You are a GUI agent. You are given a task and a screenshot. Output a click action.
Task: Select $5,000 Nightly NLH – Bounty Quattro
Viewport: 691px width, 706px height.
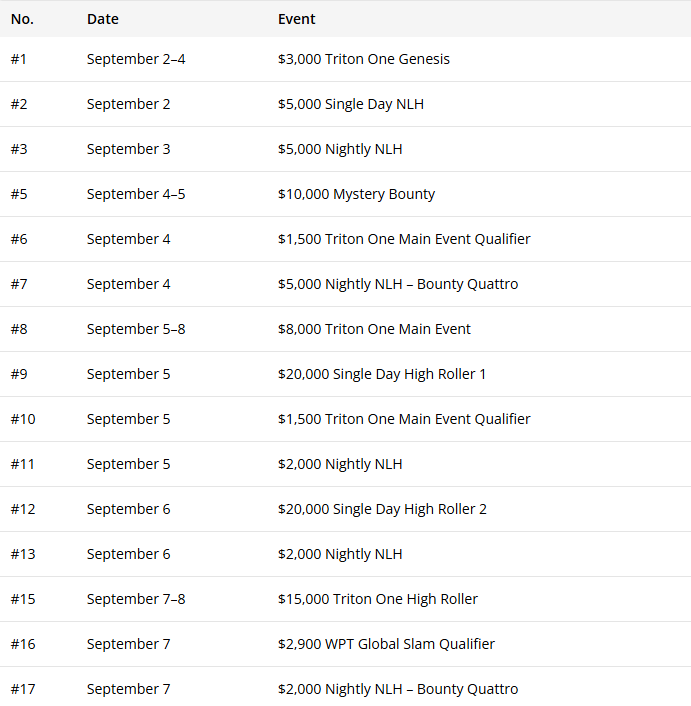point(397,284)
